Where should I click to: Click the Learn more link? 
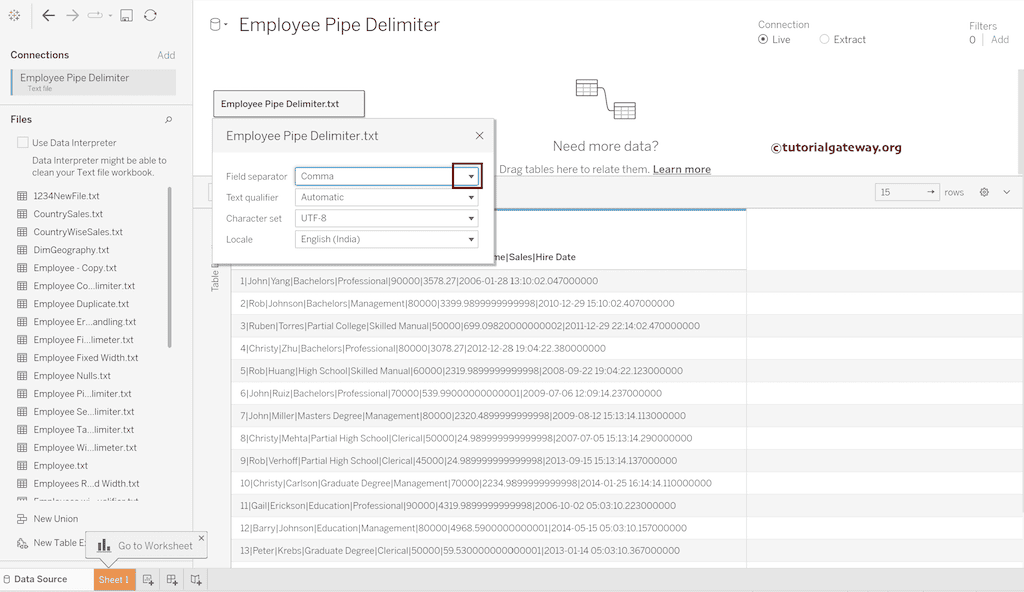[x=681, y=169]
